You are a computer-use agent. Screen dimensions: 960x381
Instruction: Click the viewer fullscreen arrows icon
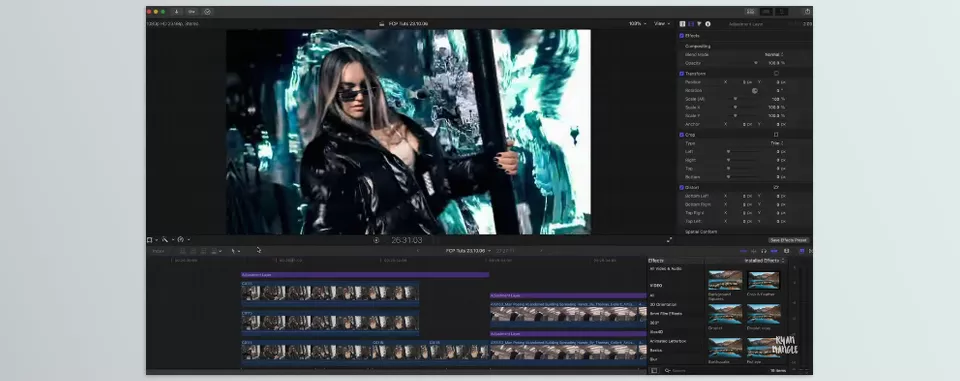tap(669, 240)
